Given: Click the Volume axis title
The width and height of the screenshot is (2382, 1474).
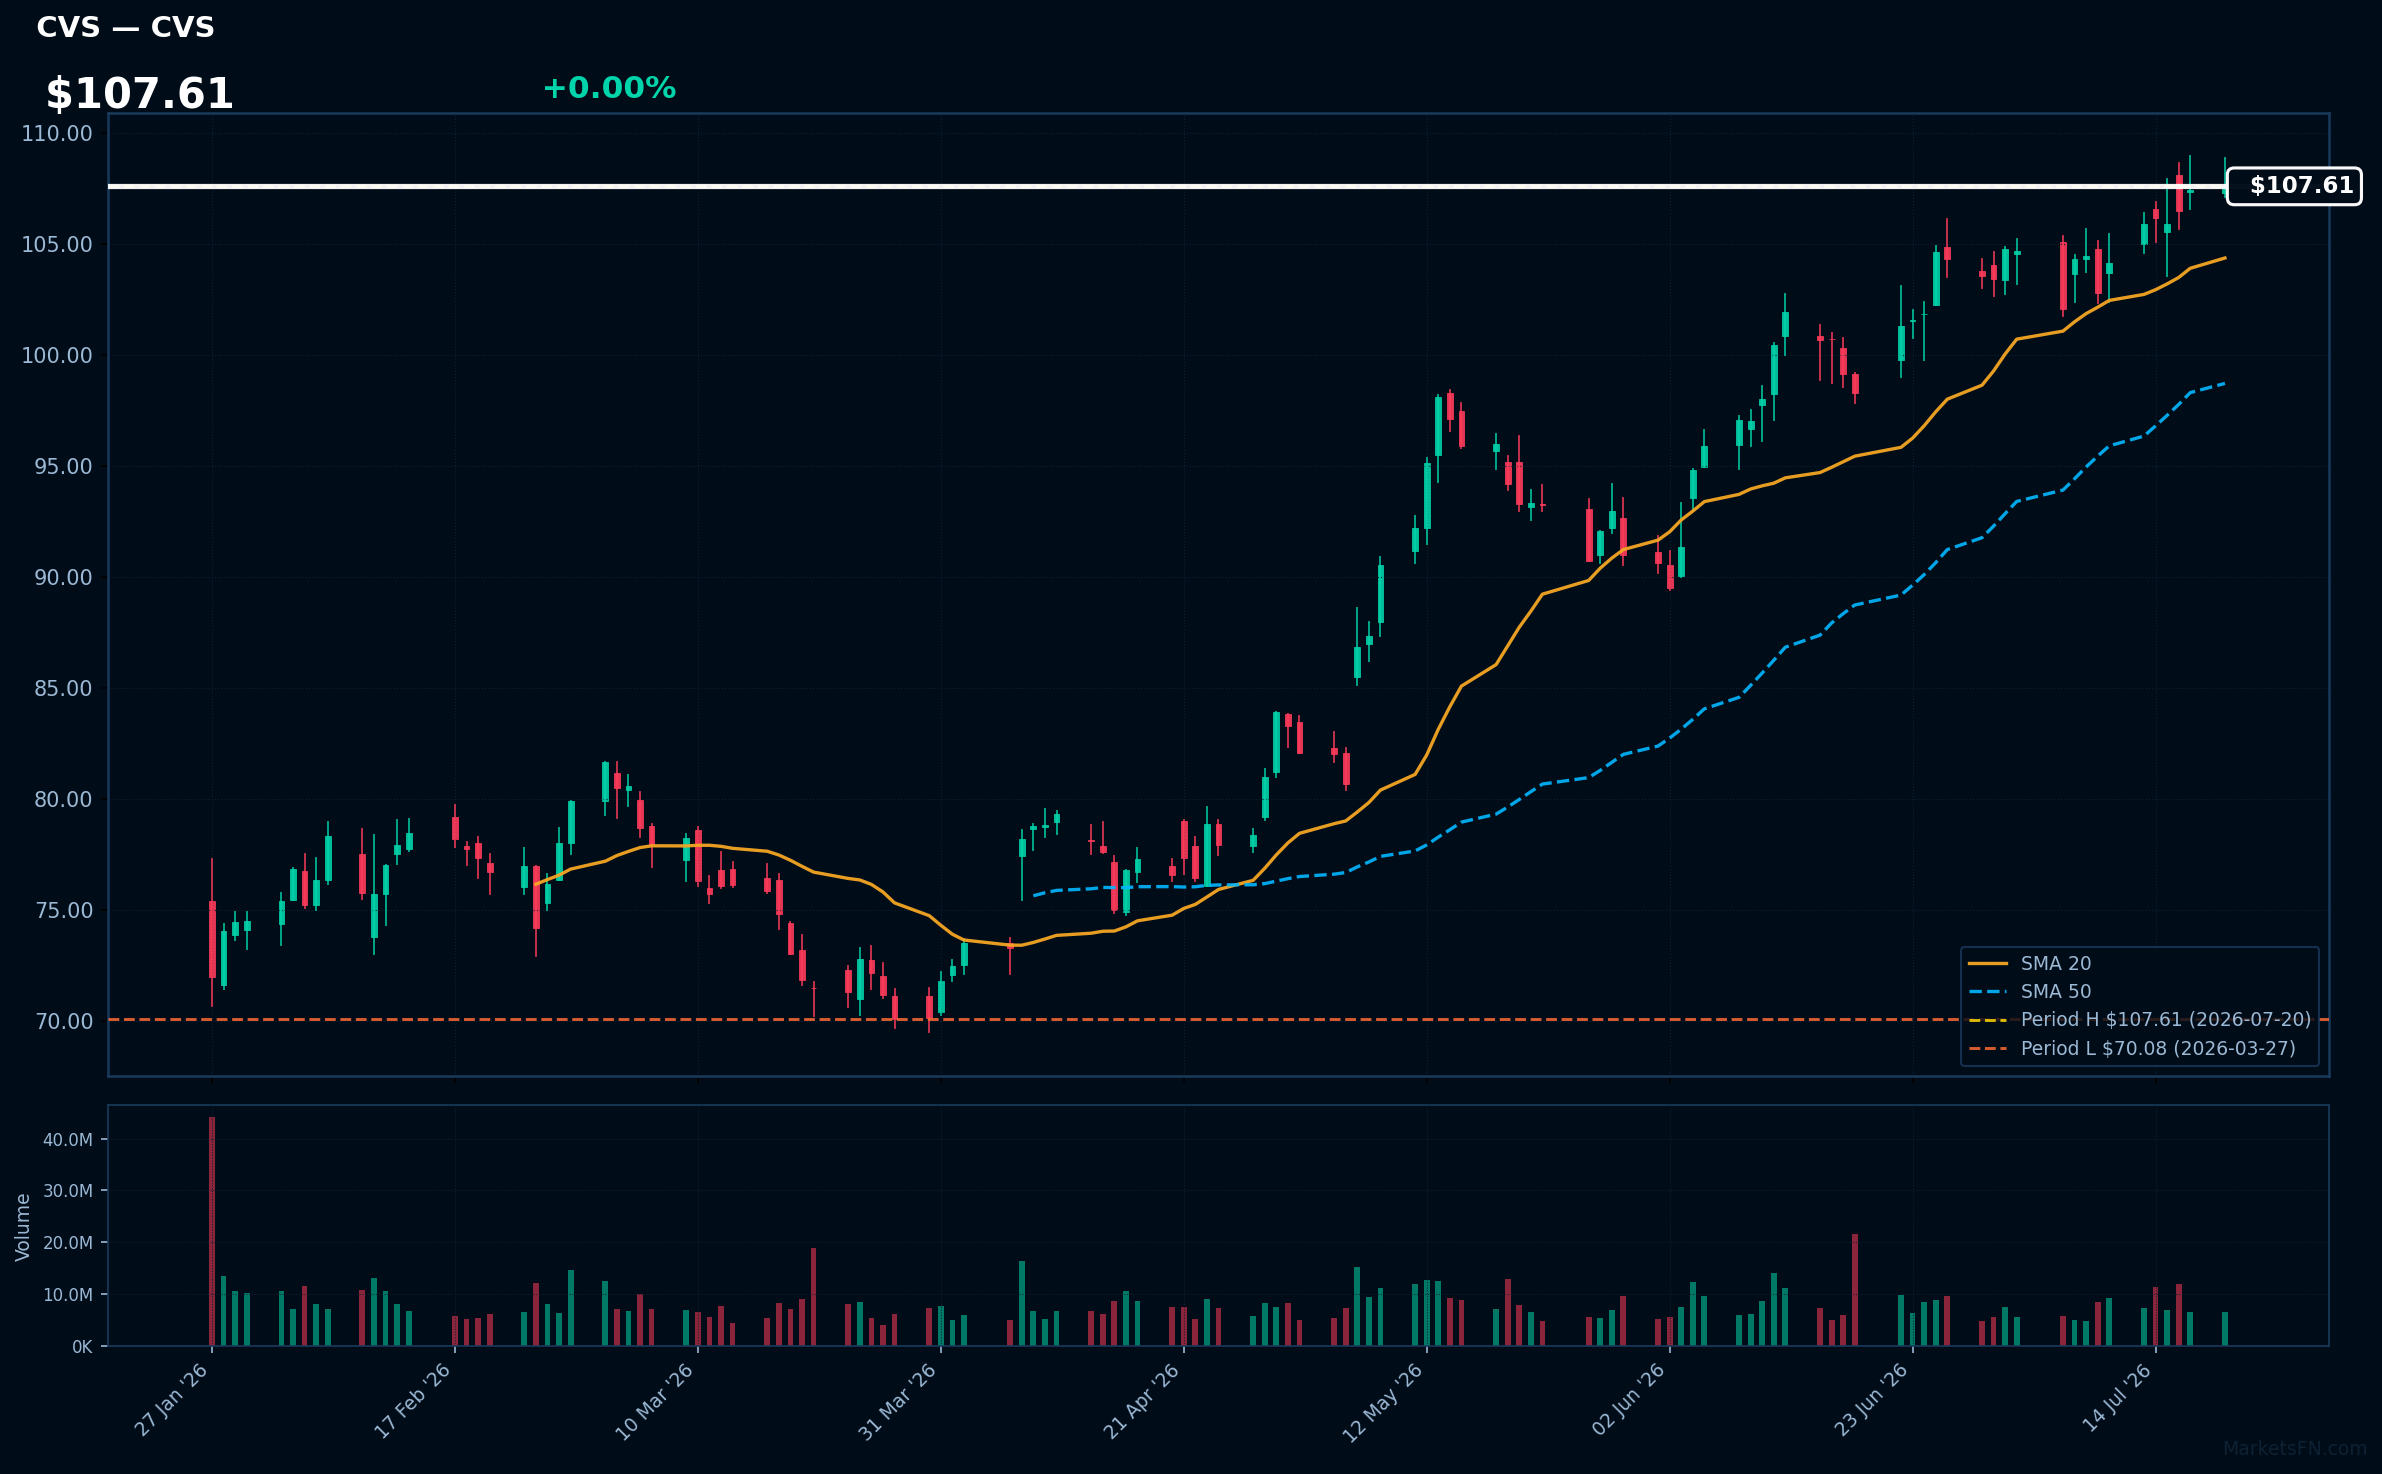Looking at the screenshot, I should pos(23,1227).
